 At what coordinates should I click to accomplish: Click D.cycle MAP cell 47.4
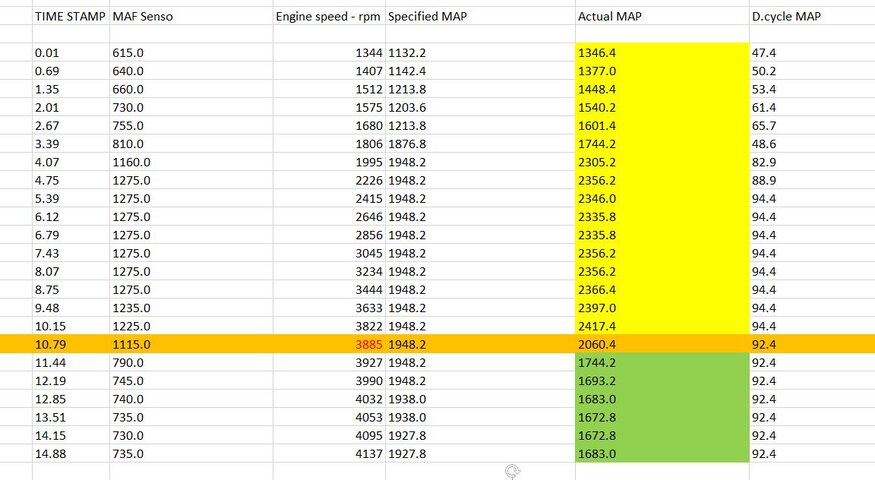click(812, 52)
